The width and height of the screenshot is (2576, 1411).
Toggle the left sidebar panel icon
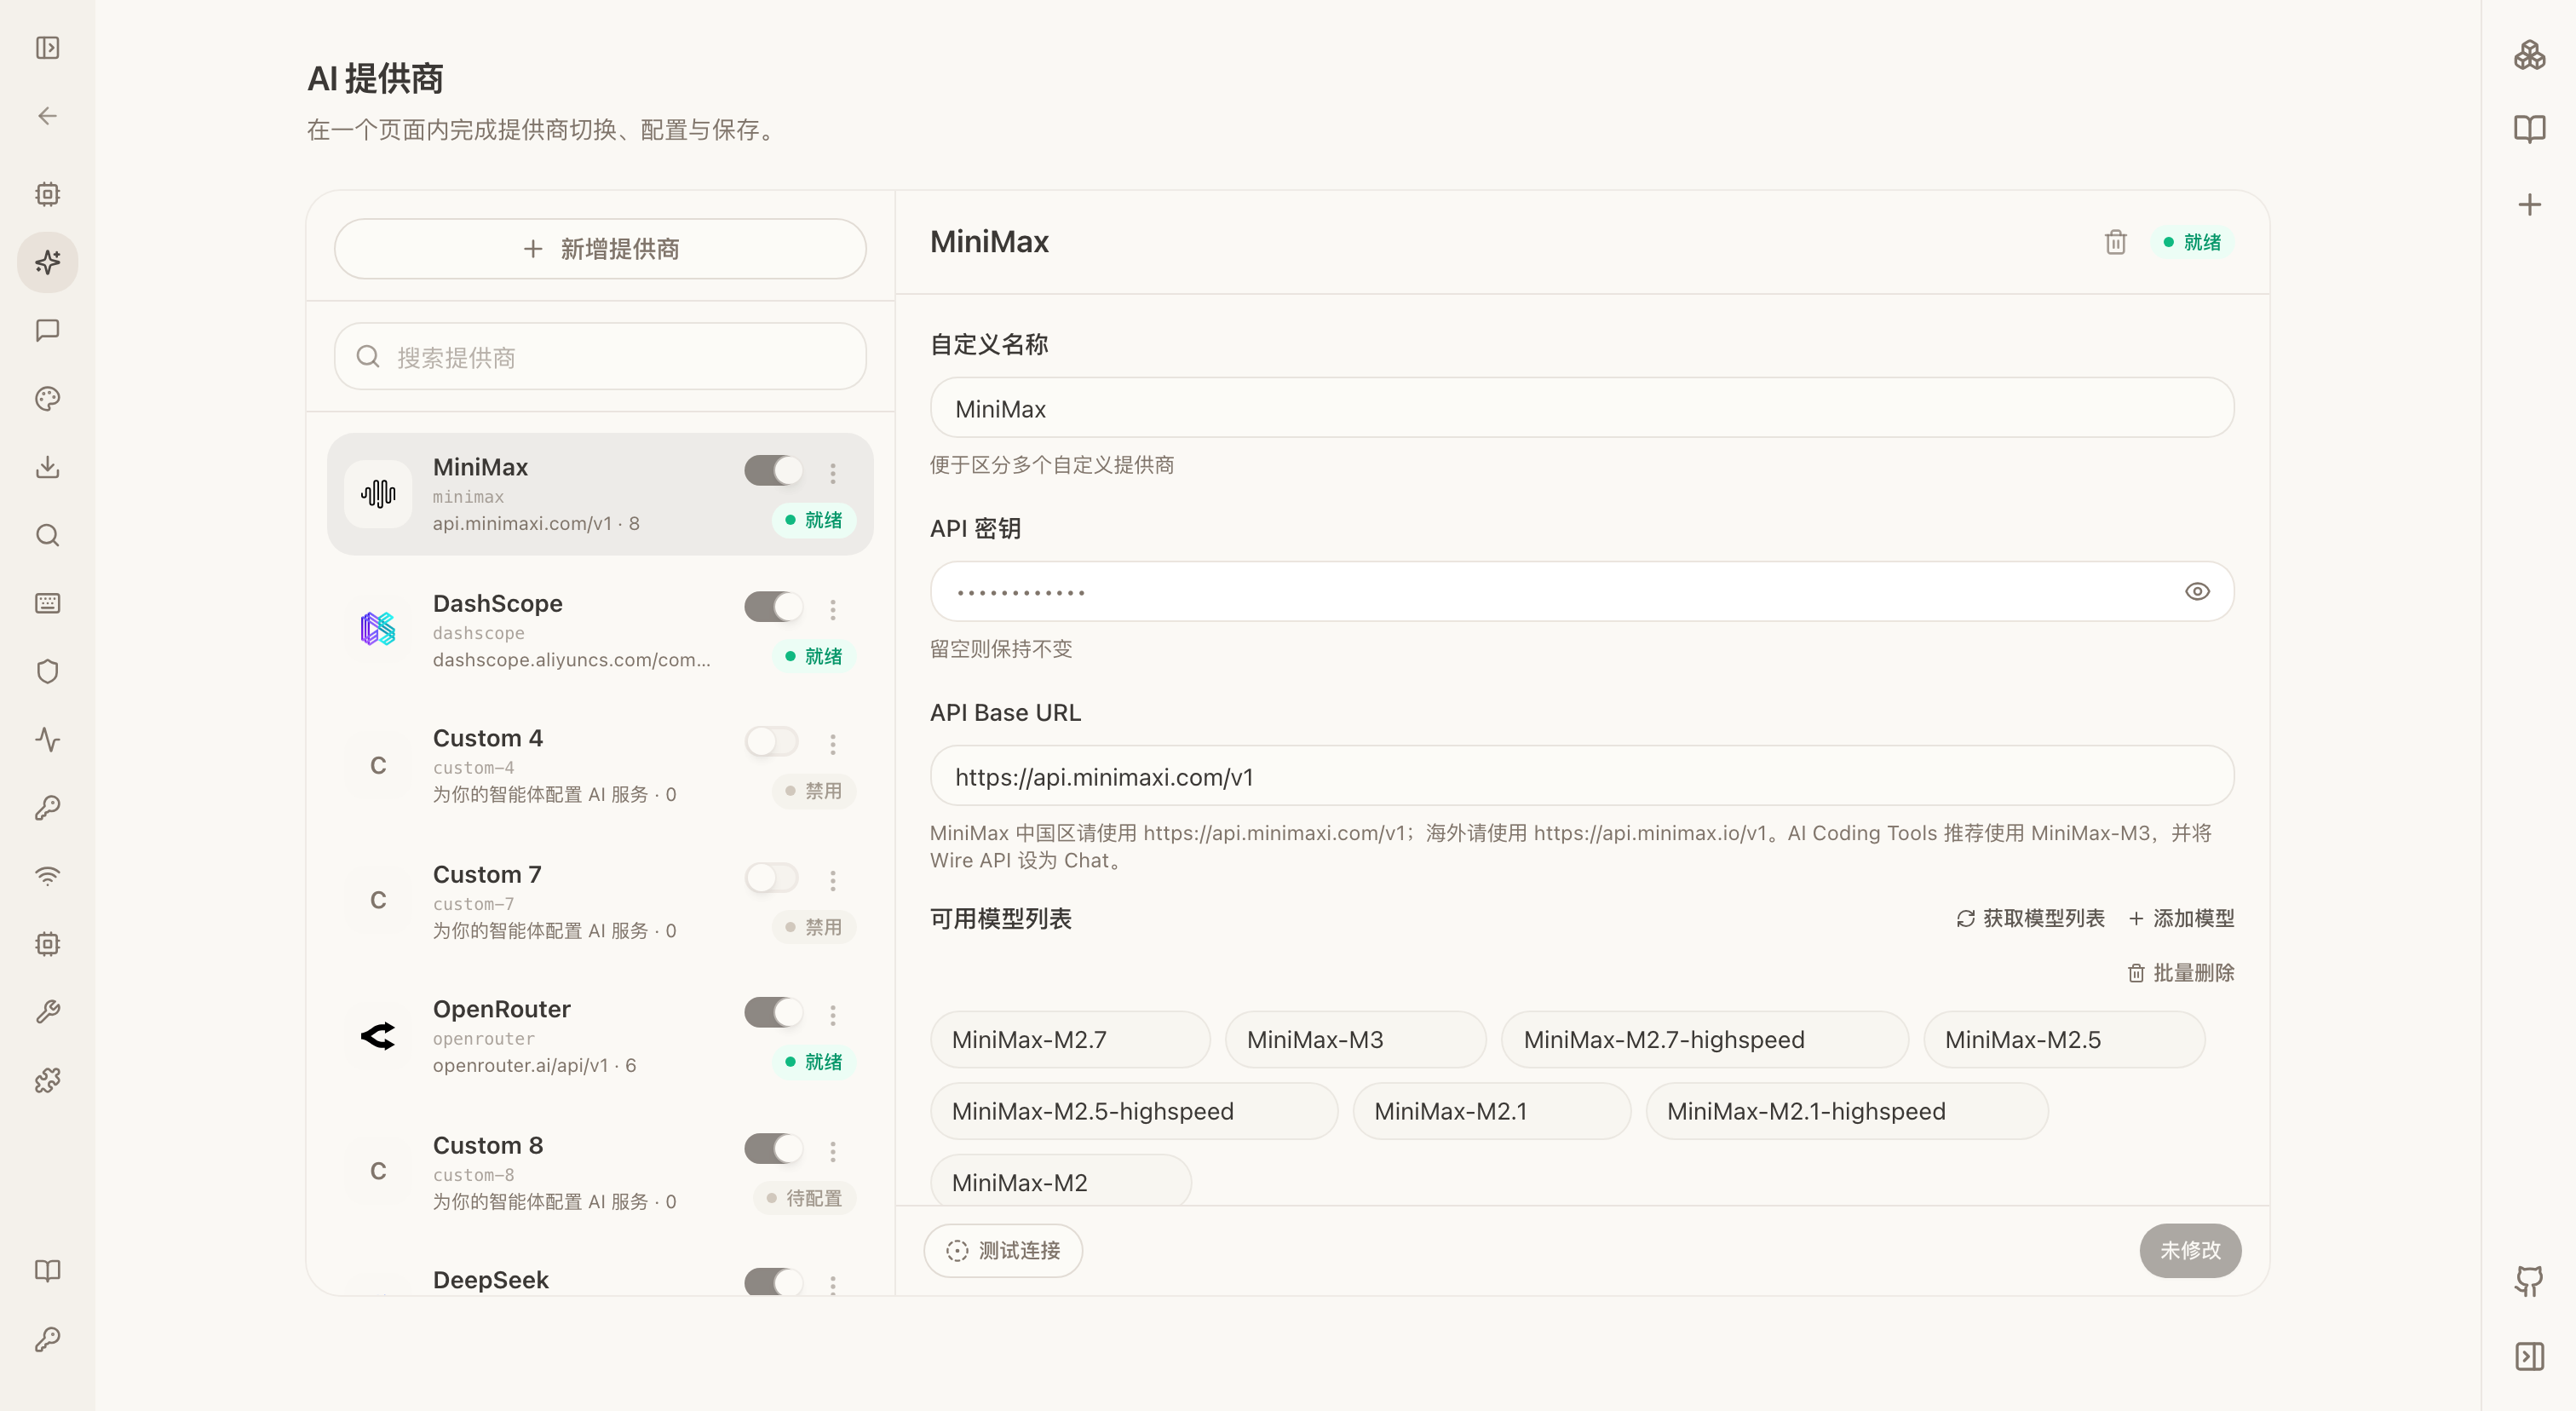click(x=47, y=48)
